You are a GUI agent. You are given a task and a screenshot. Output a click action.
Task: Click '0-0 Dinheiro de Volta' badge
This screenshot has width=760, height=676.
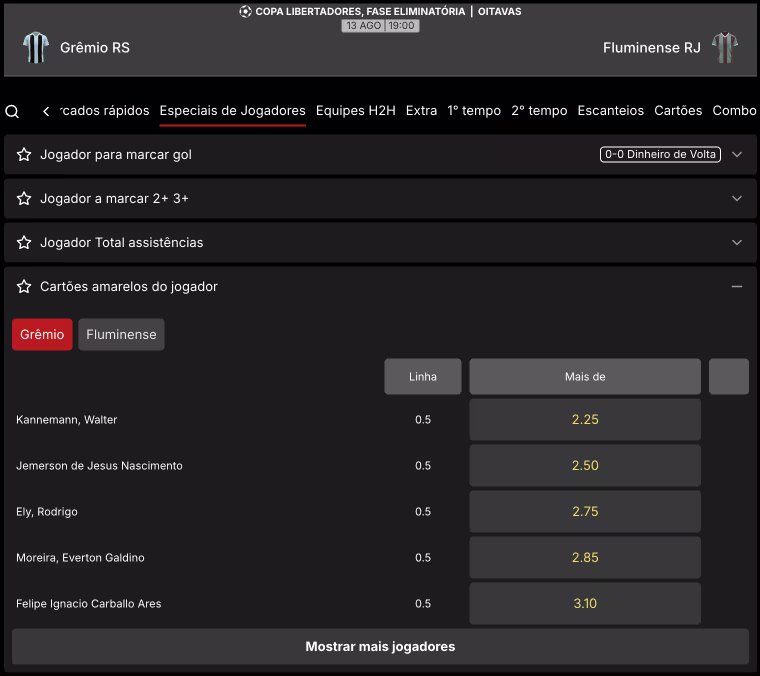[x=660, y=155]
